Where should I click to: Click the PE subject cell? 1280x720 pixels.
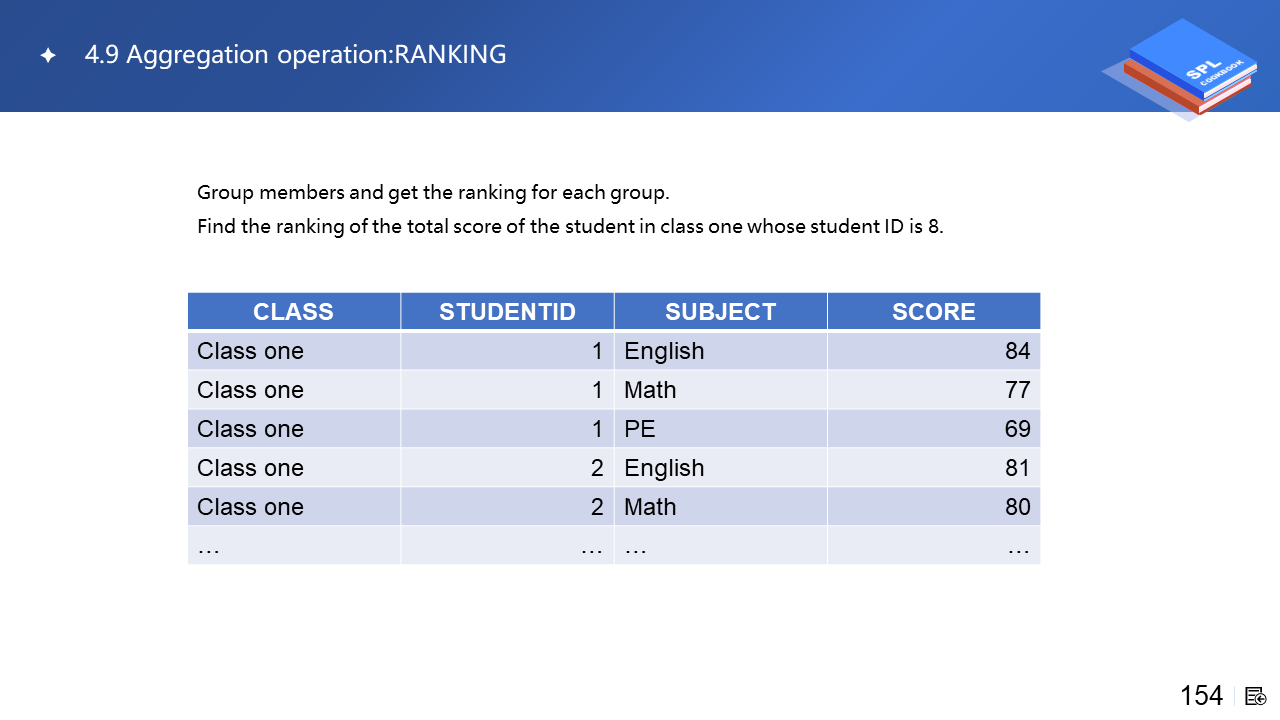click(x=640, y=429)
